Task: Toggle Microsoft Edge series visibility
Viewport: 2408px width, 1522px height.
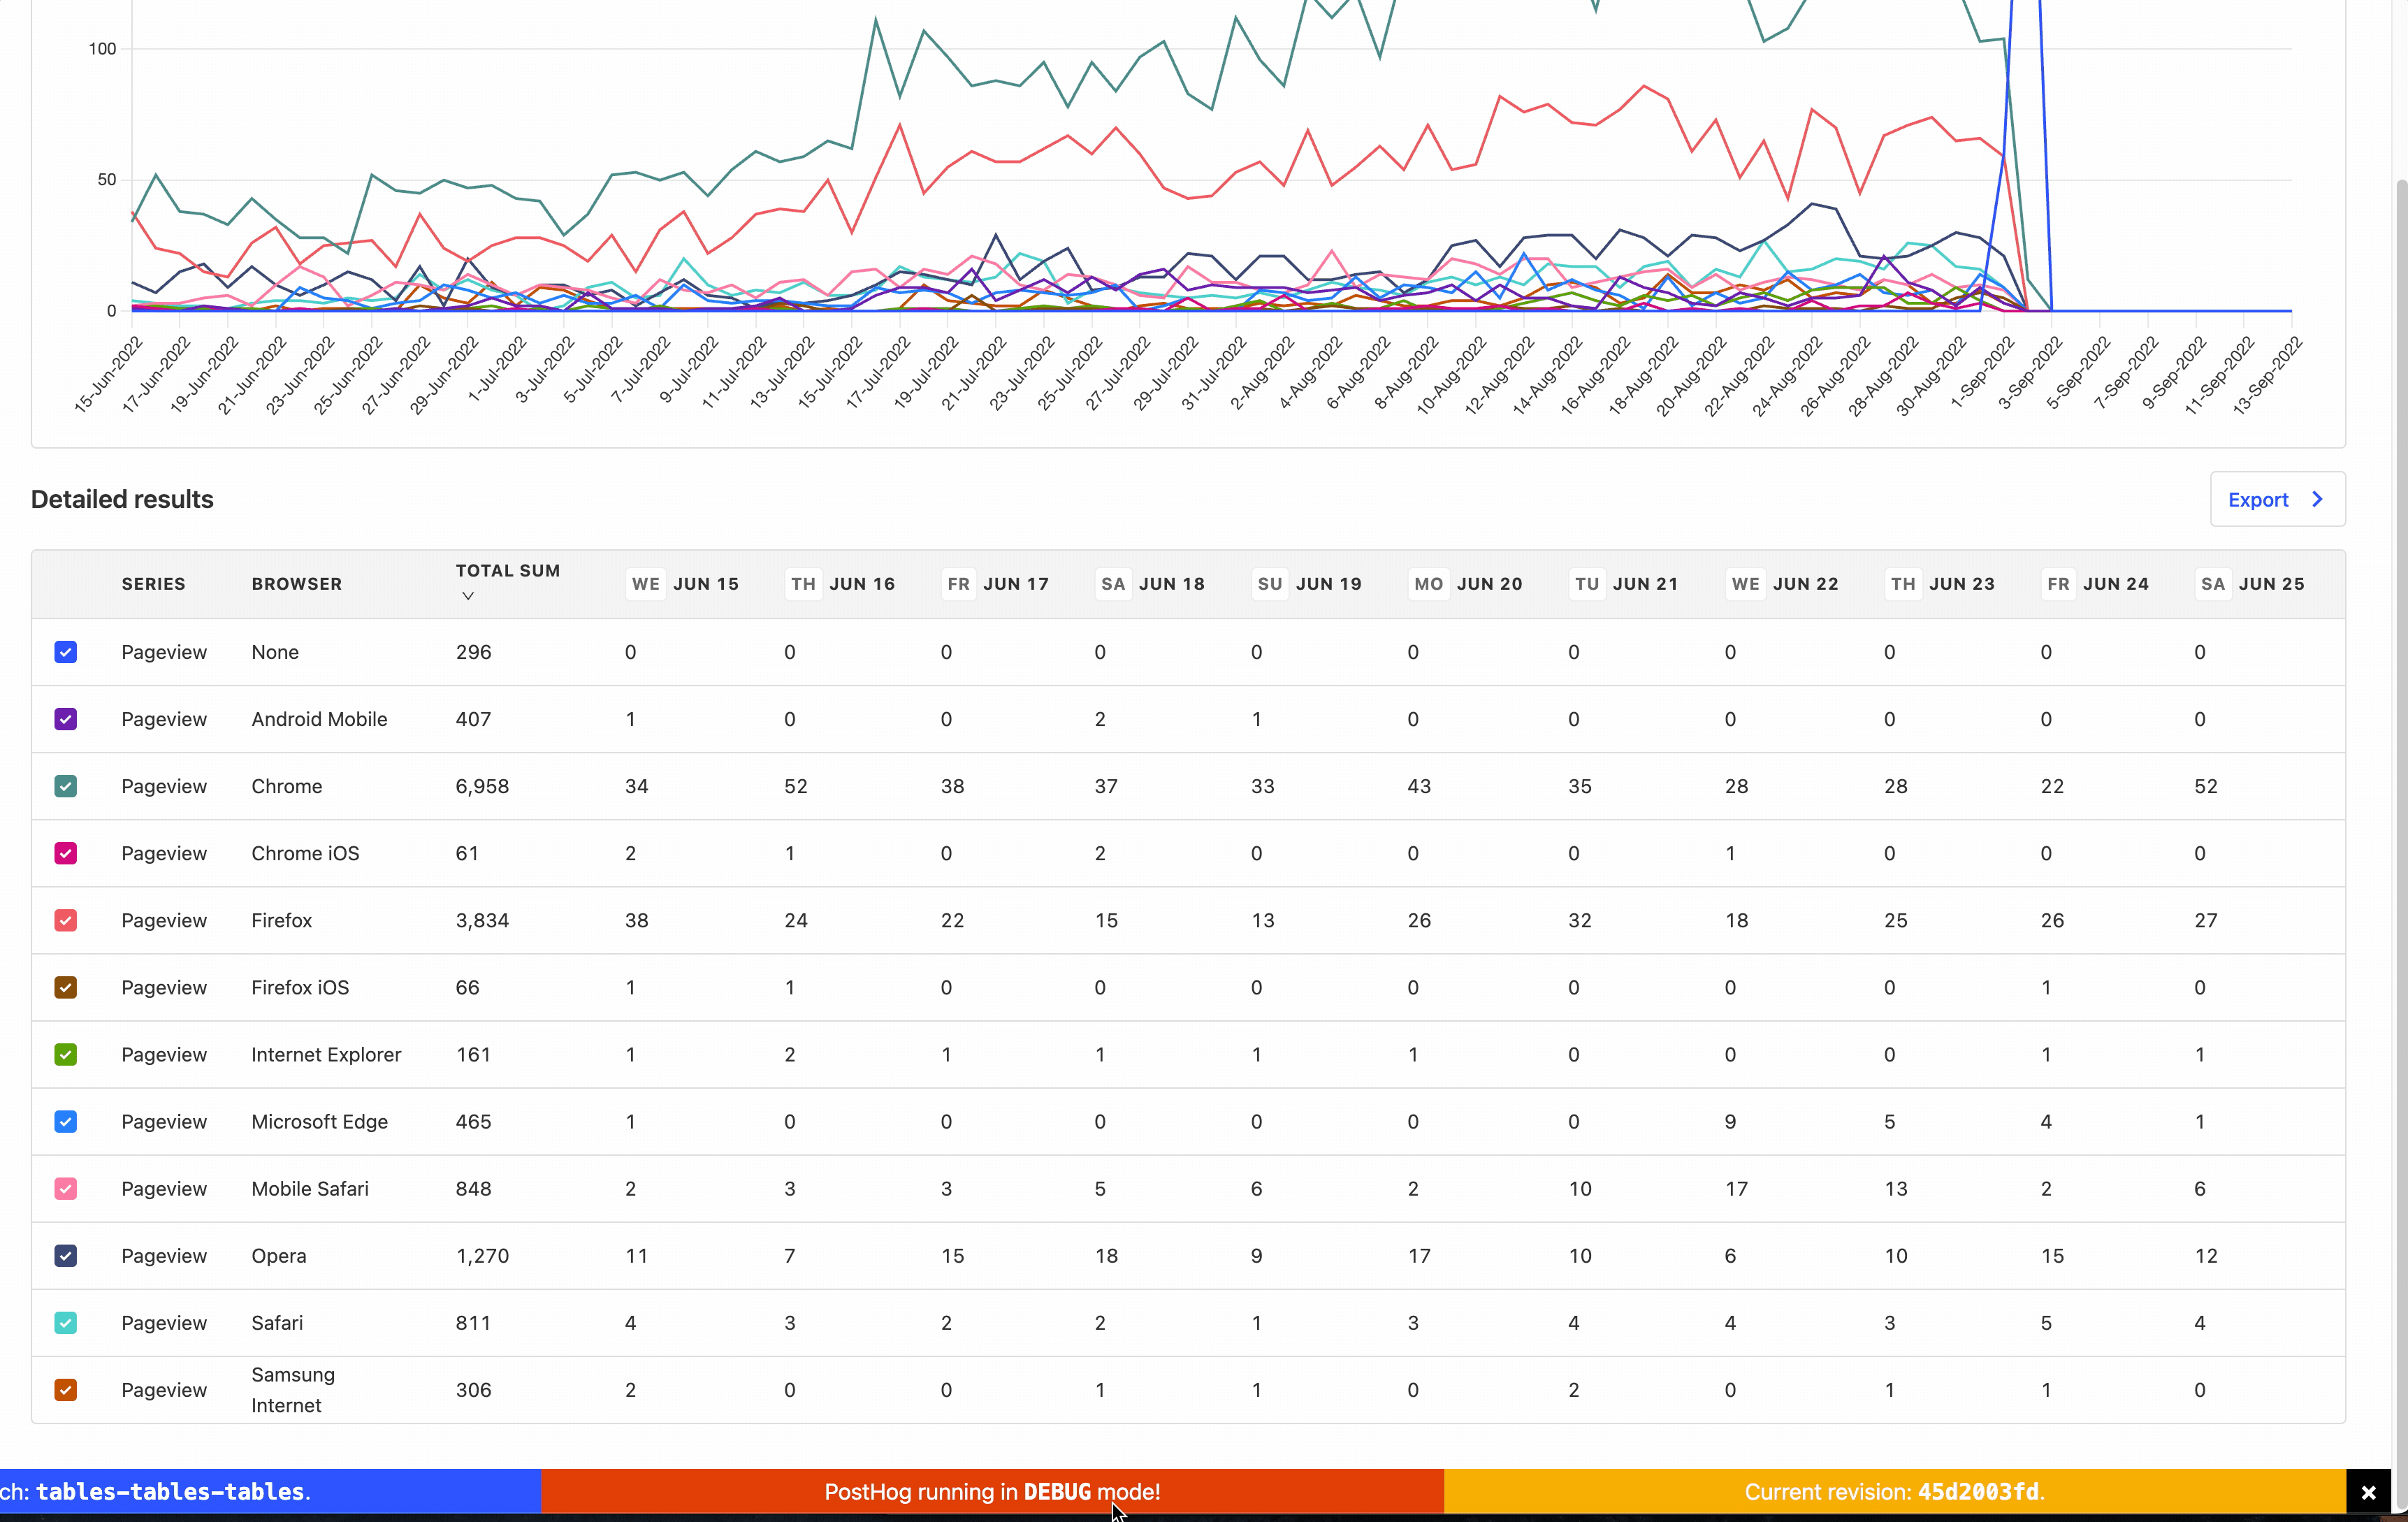Action: (x=66, y=1121)
